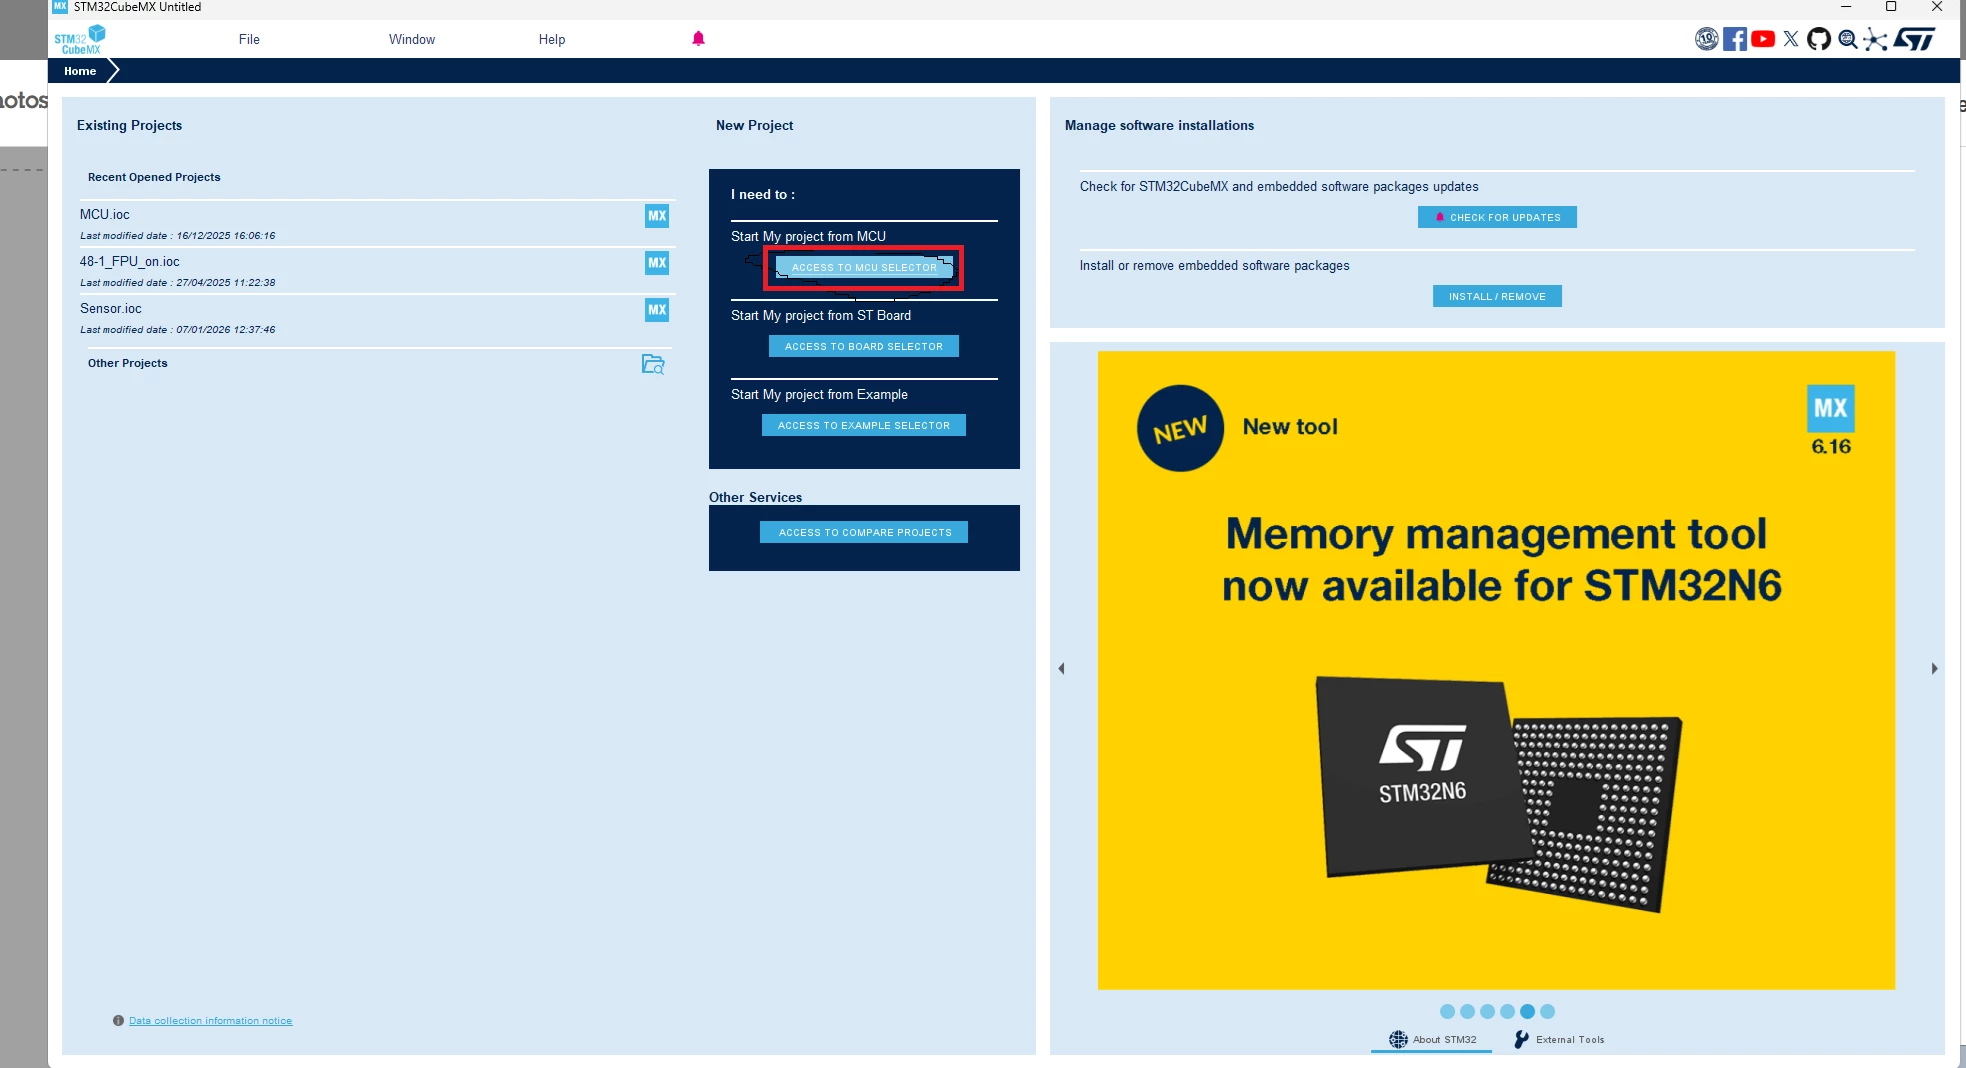1966x1068 pixels.
Task: Click the ST logo in the top bar
Action: point(1914,39)
